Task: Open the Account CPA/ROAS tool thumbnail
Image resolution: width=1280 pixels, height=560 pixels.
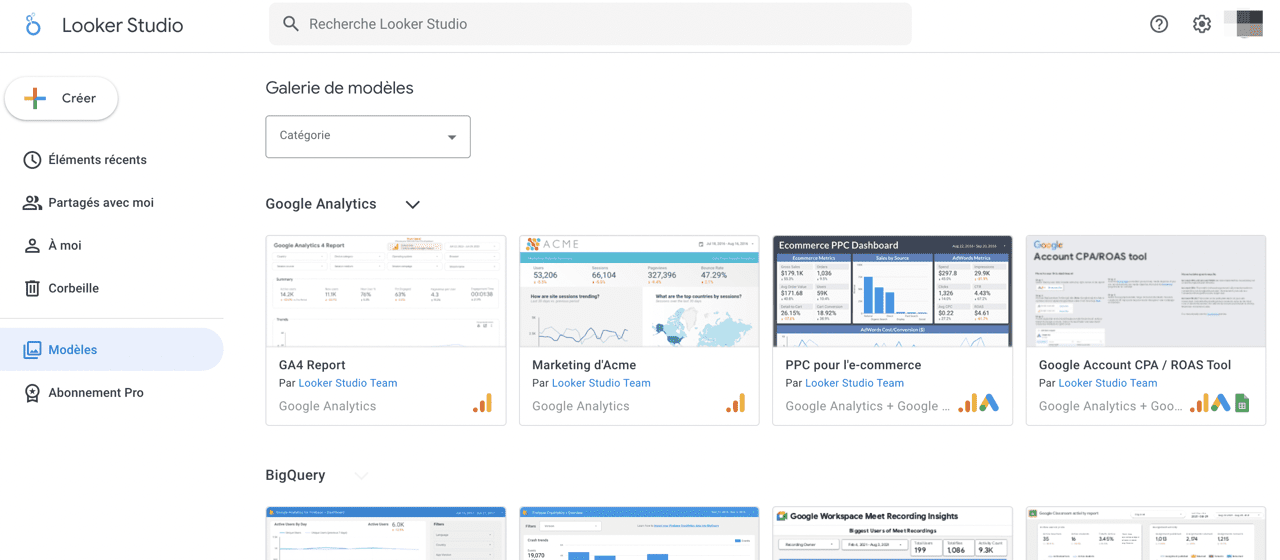Action: point(1146,292)
